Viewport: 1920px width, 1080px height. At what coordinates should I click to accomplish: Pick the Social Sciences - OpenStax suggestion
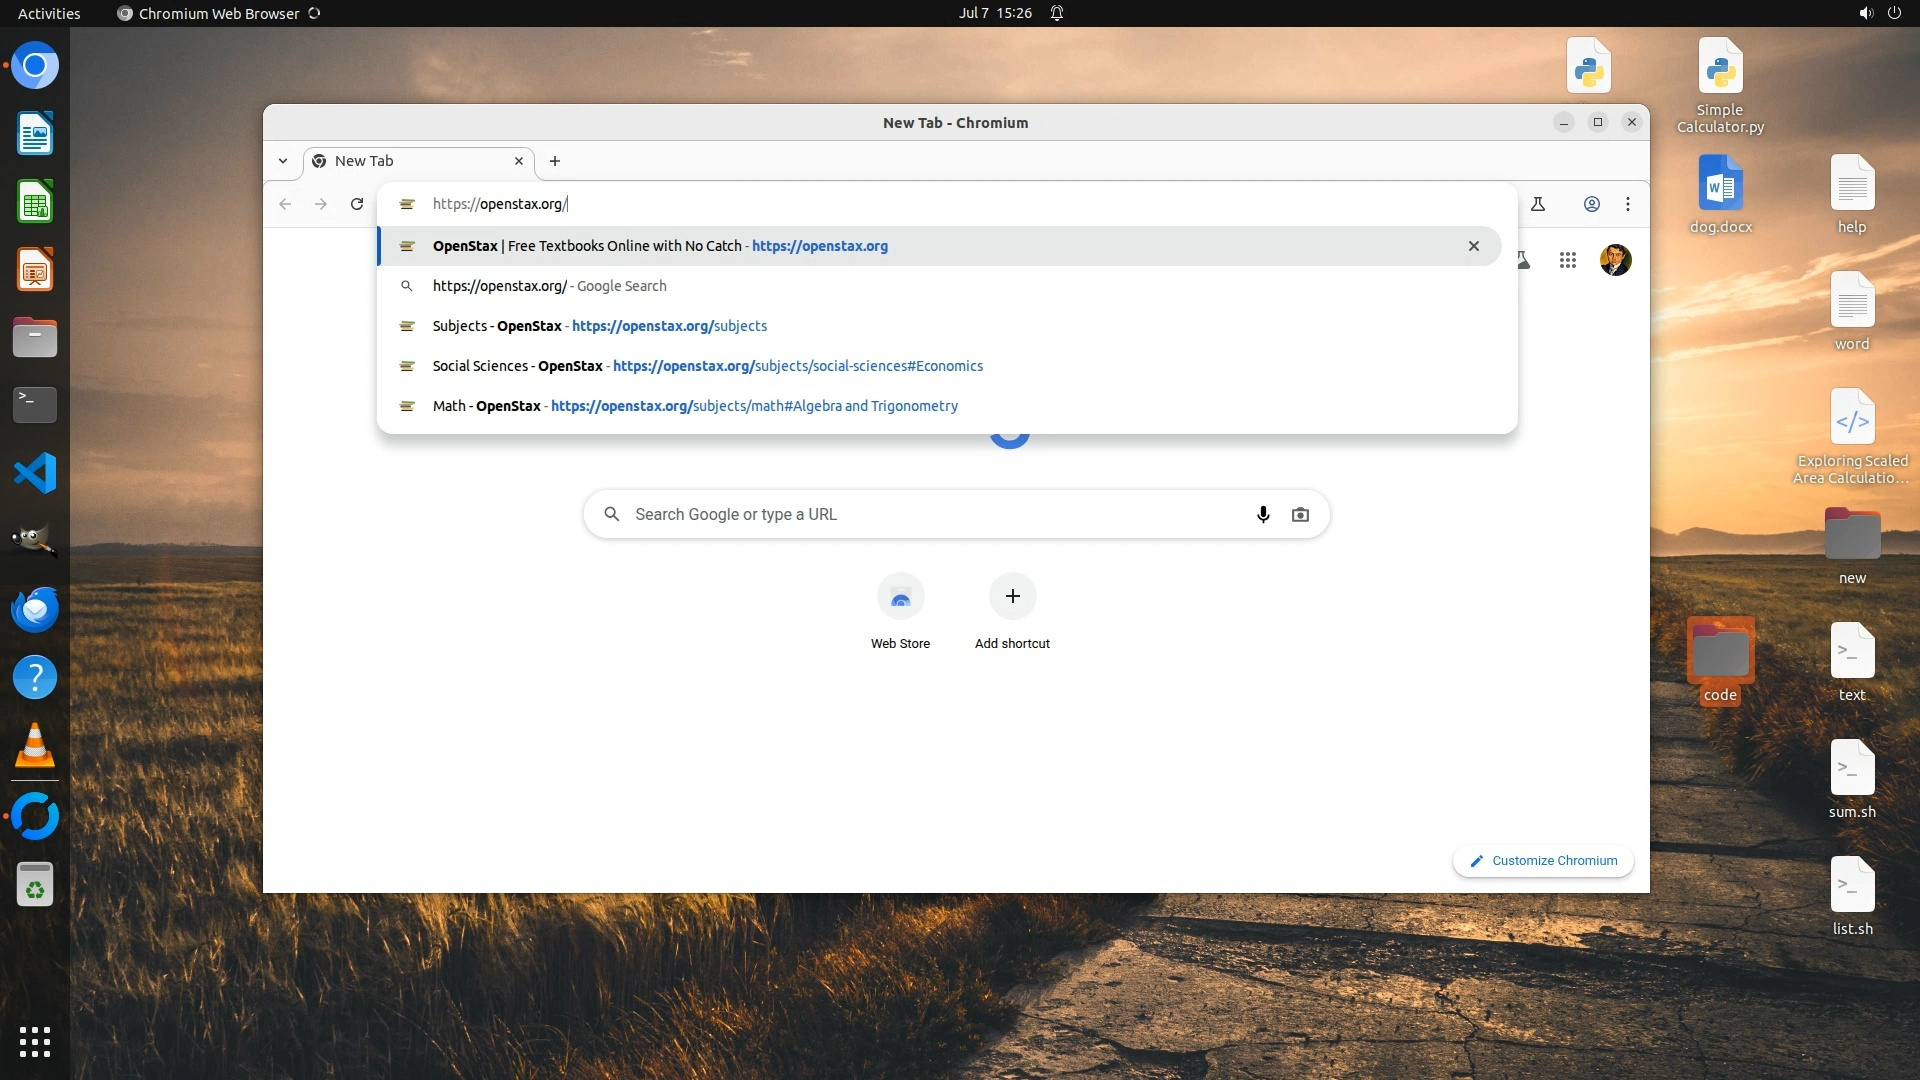coord(707,366)
